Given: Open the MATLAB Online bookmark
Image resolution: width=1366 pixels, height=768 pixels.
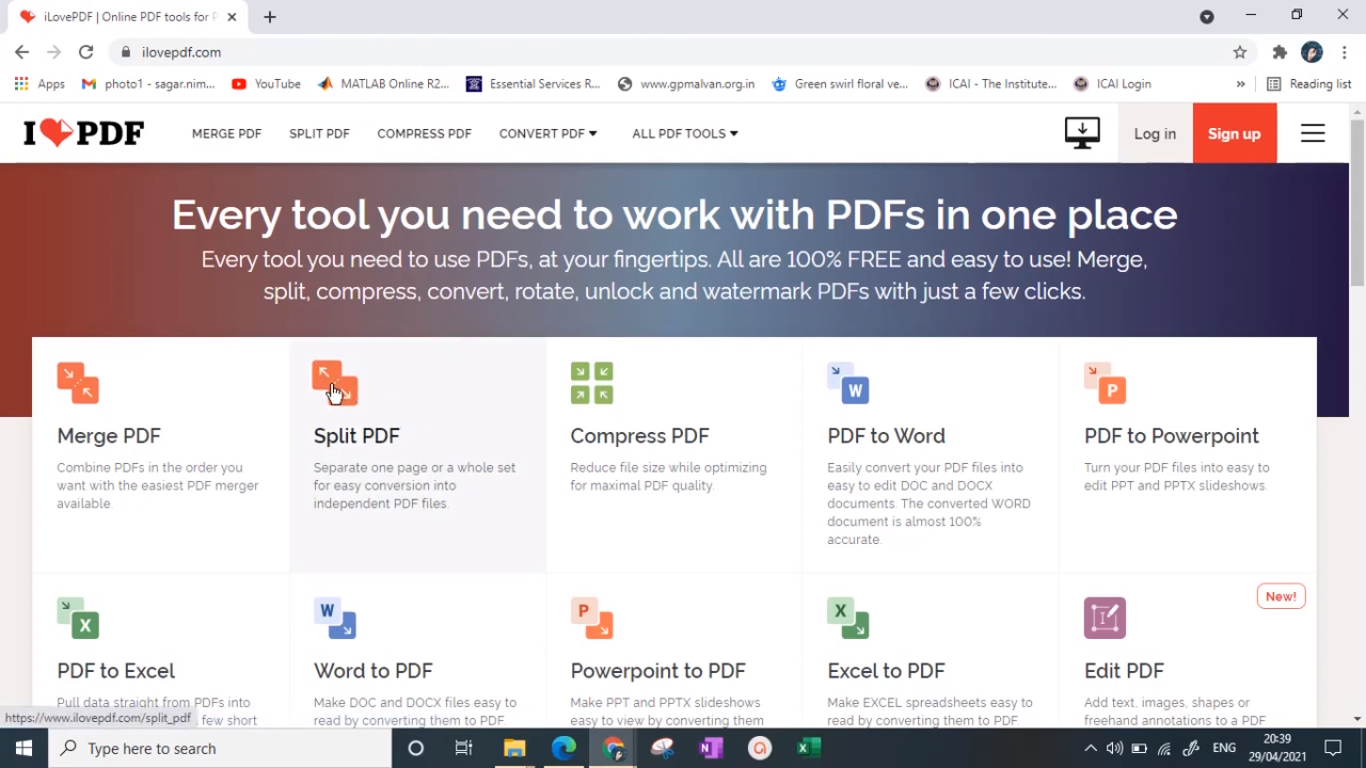Looking at the screenshot, I should pyautogui.click(x=384, y=84).
